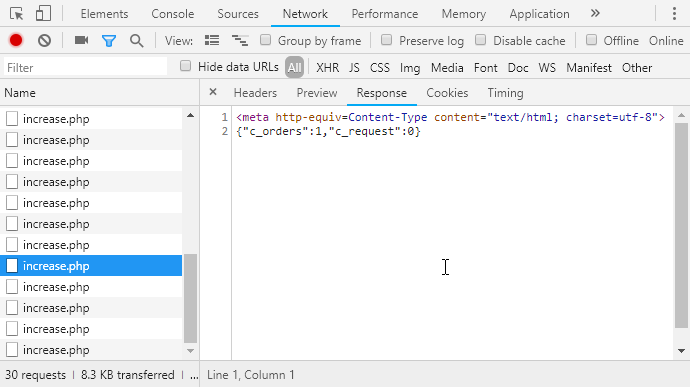Viewport: 690px width, 387px height.
Task: Open the Console tab
Action: tap(172, 14)
